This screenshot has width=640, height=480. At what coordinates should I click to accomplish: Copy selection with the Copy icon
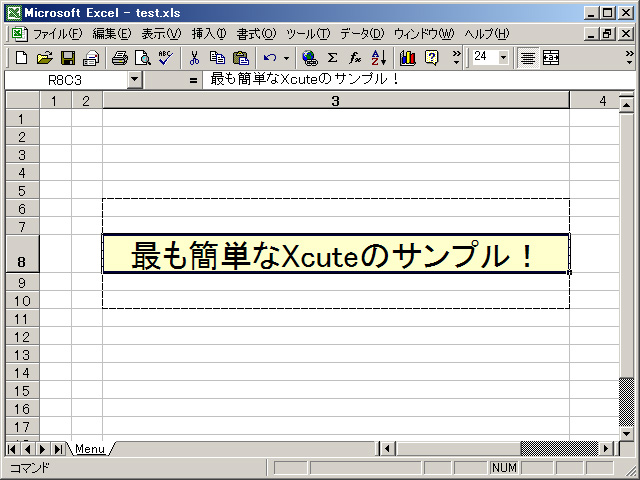217,58
